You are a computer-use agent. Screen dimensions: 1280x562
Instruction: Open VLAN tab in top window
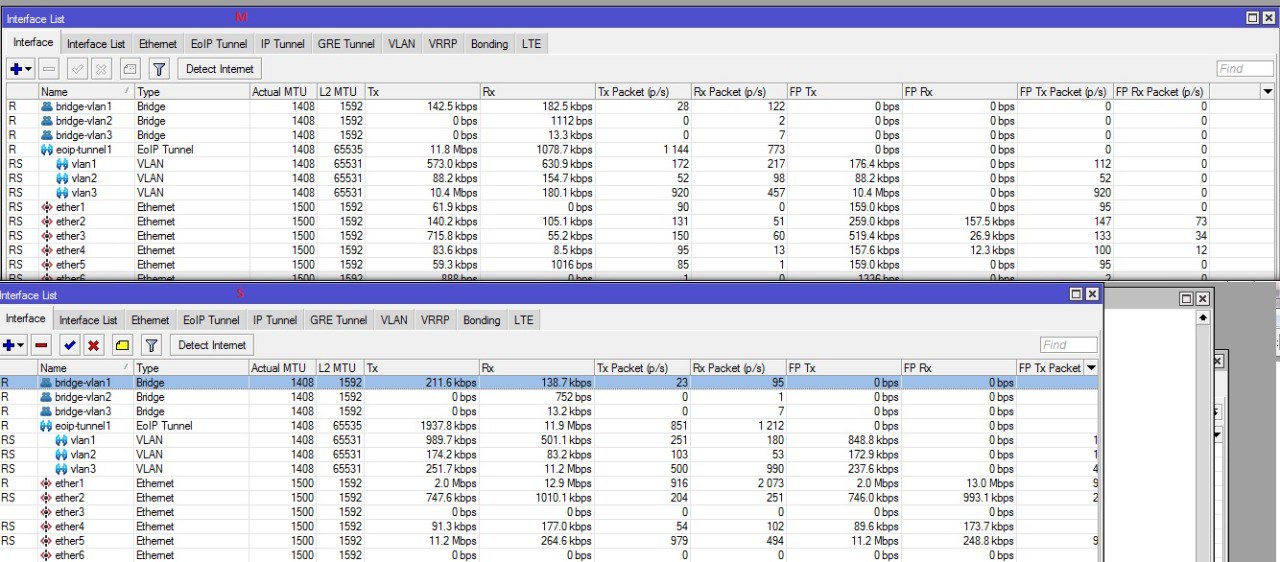pyautogui.click(x=402, y=44)
